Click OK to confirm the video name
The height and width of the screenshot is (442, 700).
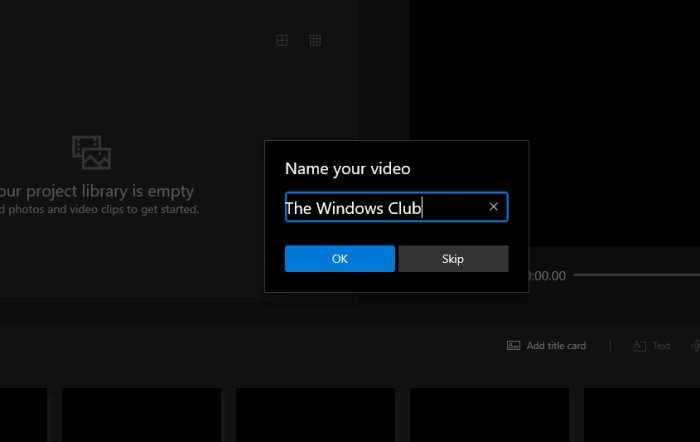[x=340, y=259]
